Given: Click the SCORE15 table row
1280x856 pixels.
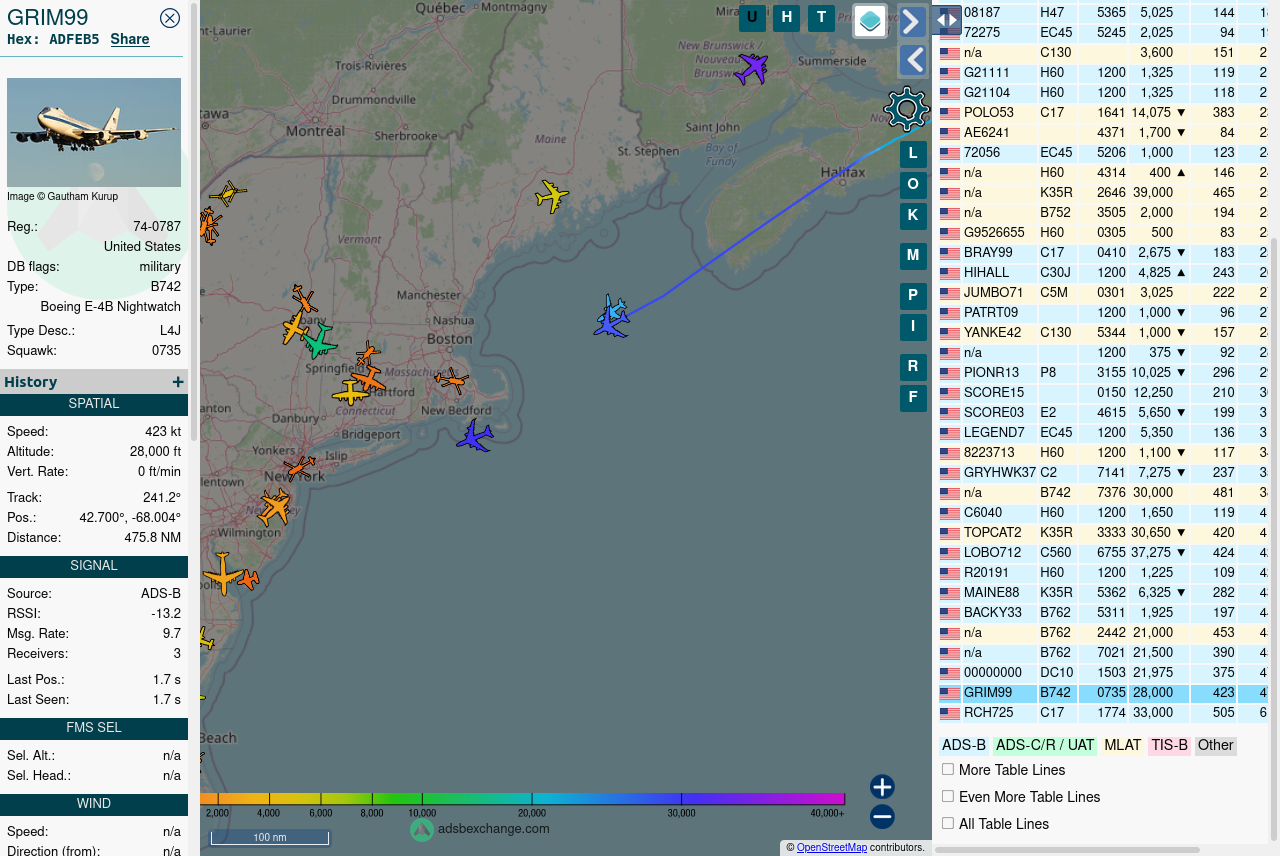Looking at the screenshot, I should (x=1106, y=393).
